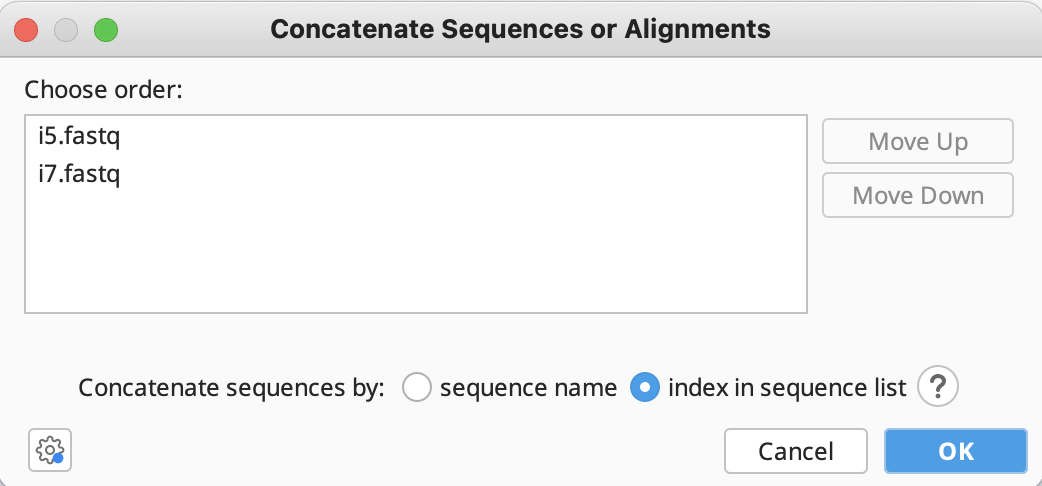Click the "Choose order:" label
The image size is (1042, 486).
103,89
